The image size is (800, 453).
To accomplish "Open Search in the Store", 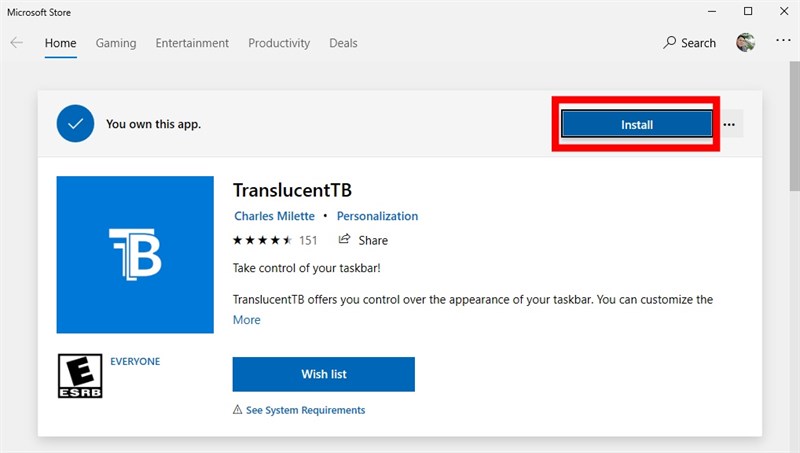I will (x=689, y=43).
